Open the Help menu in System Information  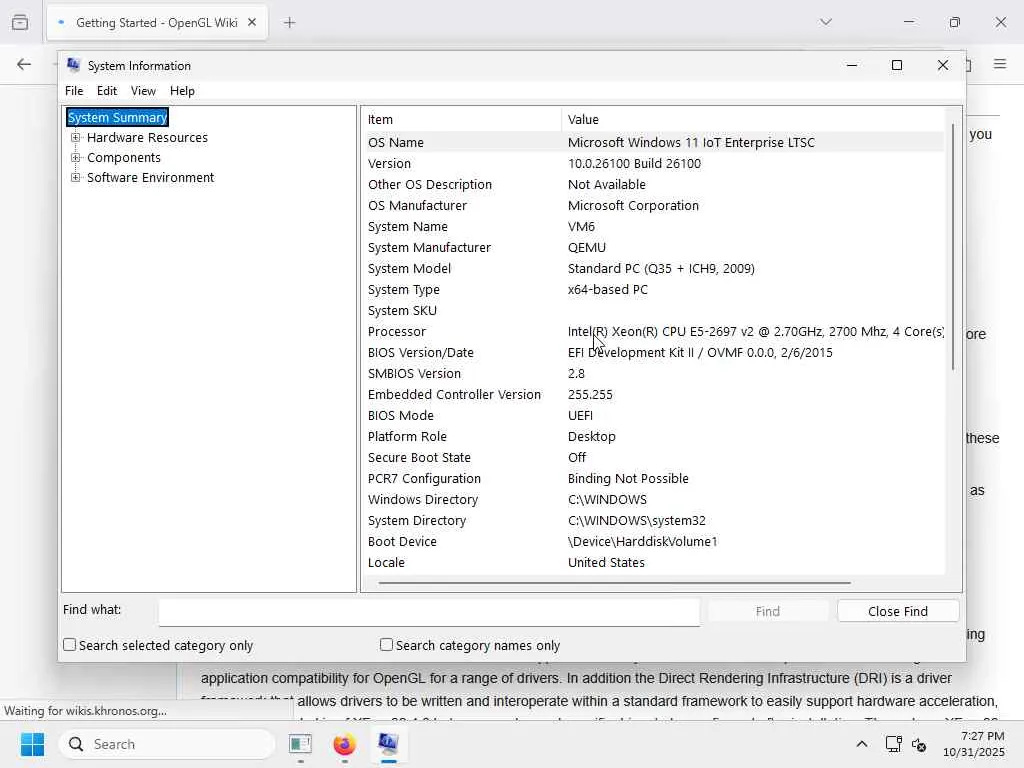(182, 91)
